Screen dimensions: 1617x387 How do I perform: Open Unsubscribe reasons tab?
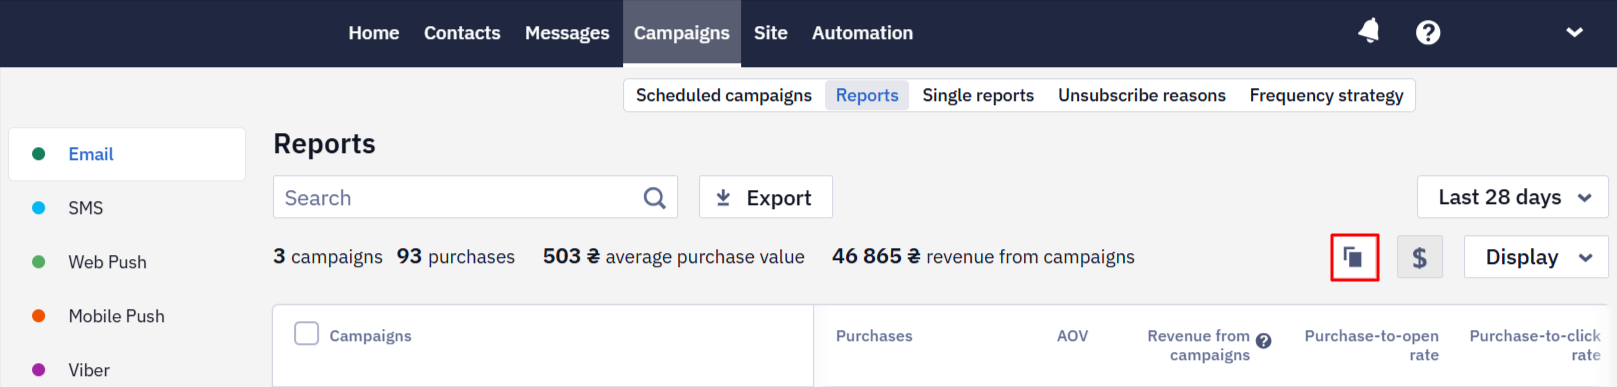[x=1142, y=95]
